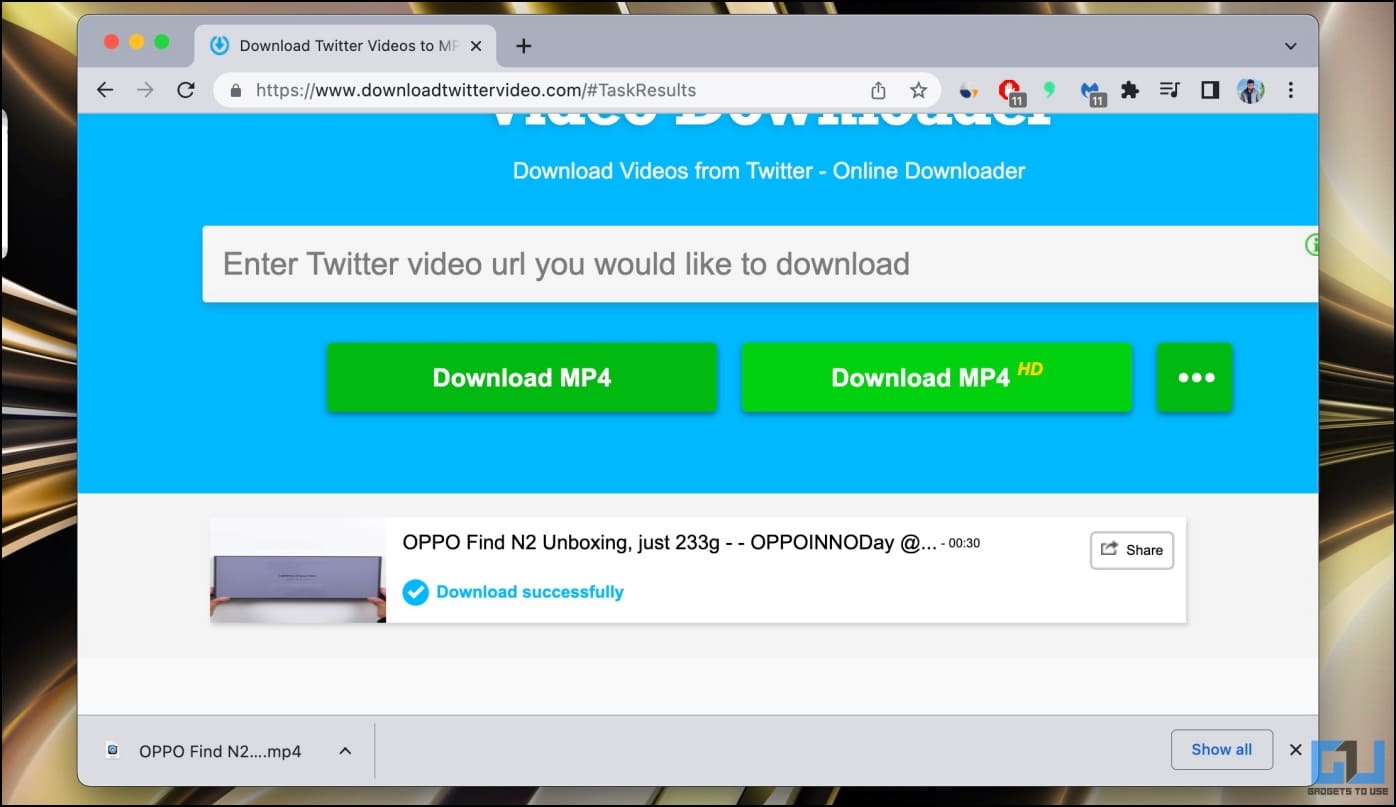Click the Download Videos from Twitter subtitle

pyautogui.click(x=769, y=171)
